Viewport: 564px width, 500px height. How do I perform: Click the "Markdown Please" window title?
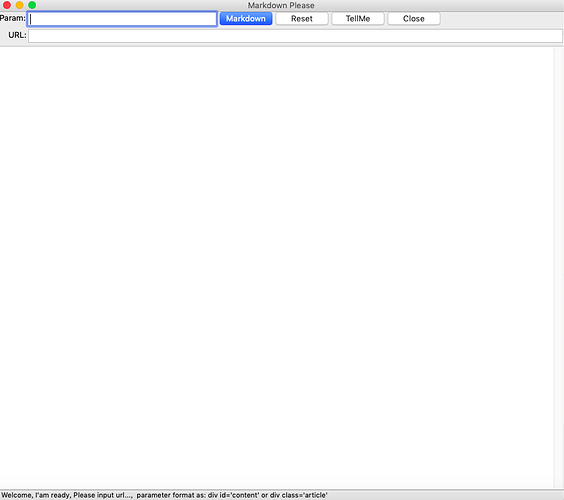[281, 5]
